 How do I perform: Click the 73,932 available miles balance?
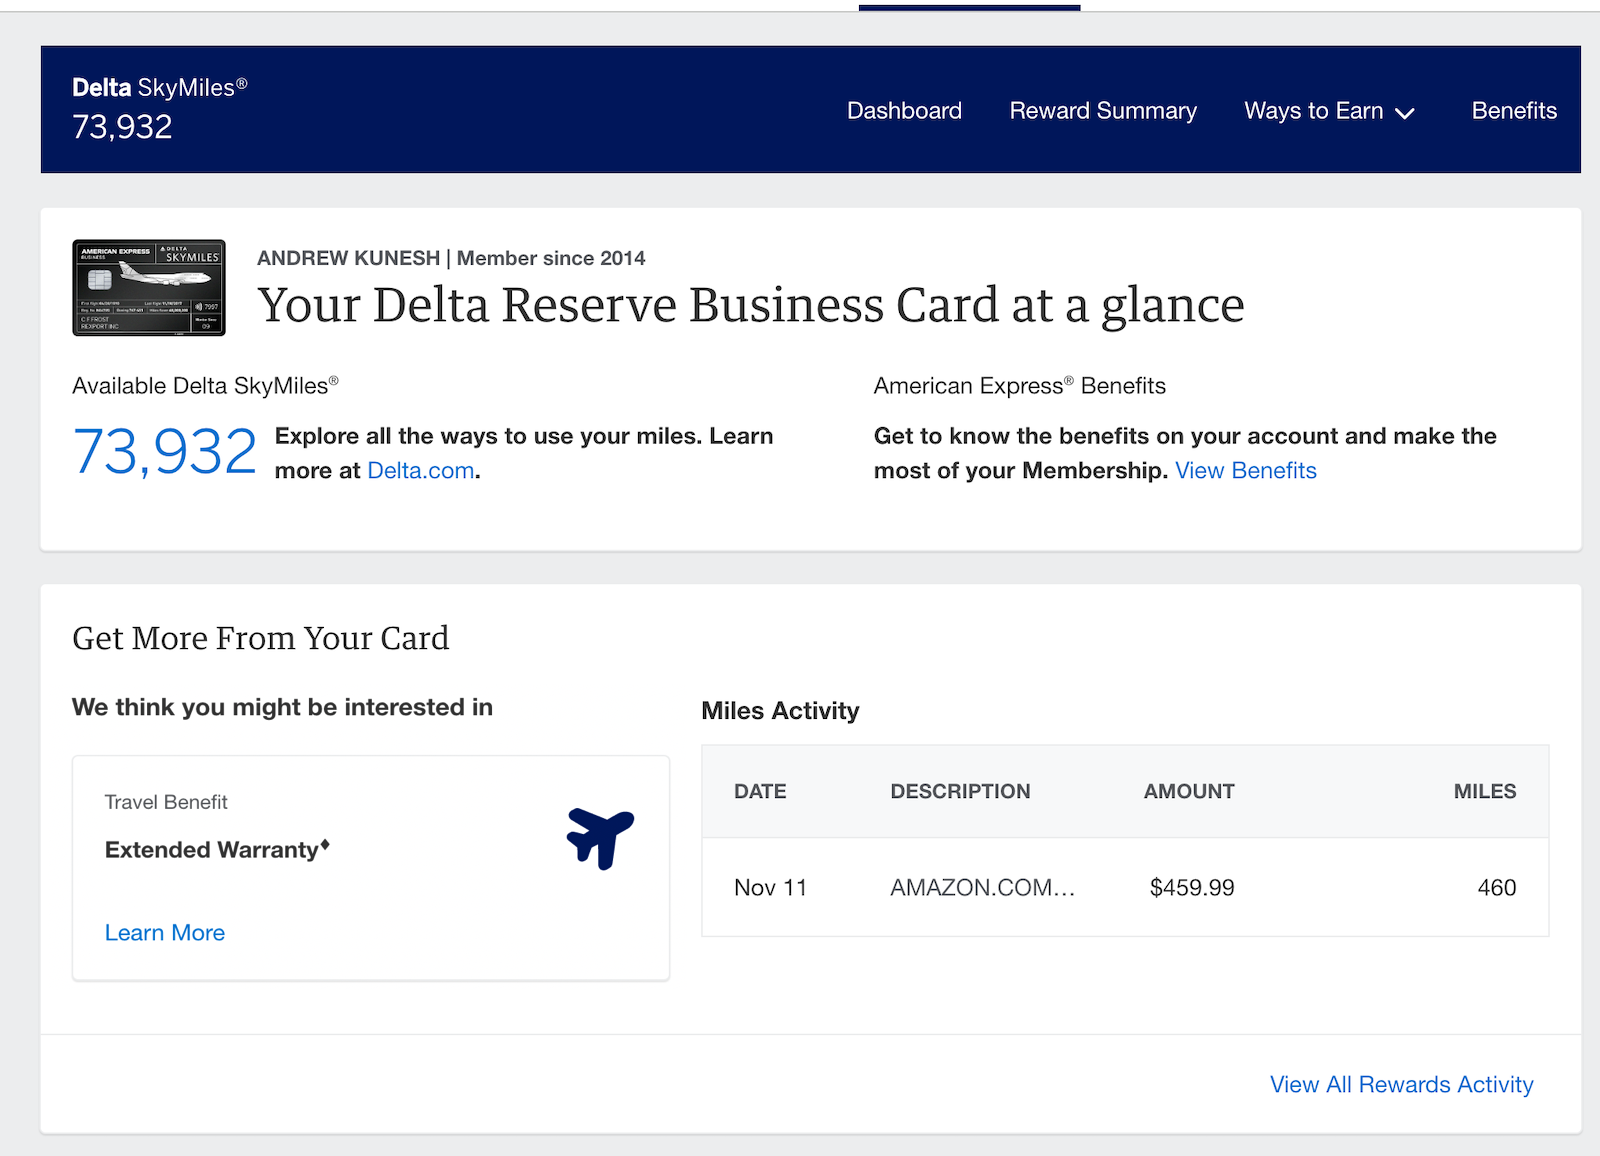coord(165,450)
